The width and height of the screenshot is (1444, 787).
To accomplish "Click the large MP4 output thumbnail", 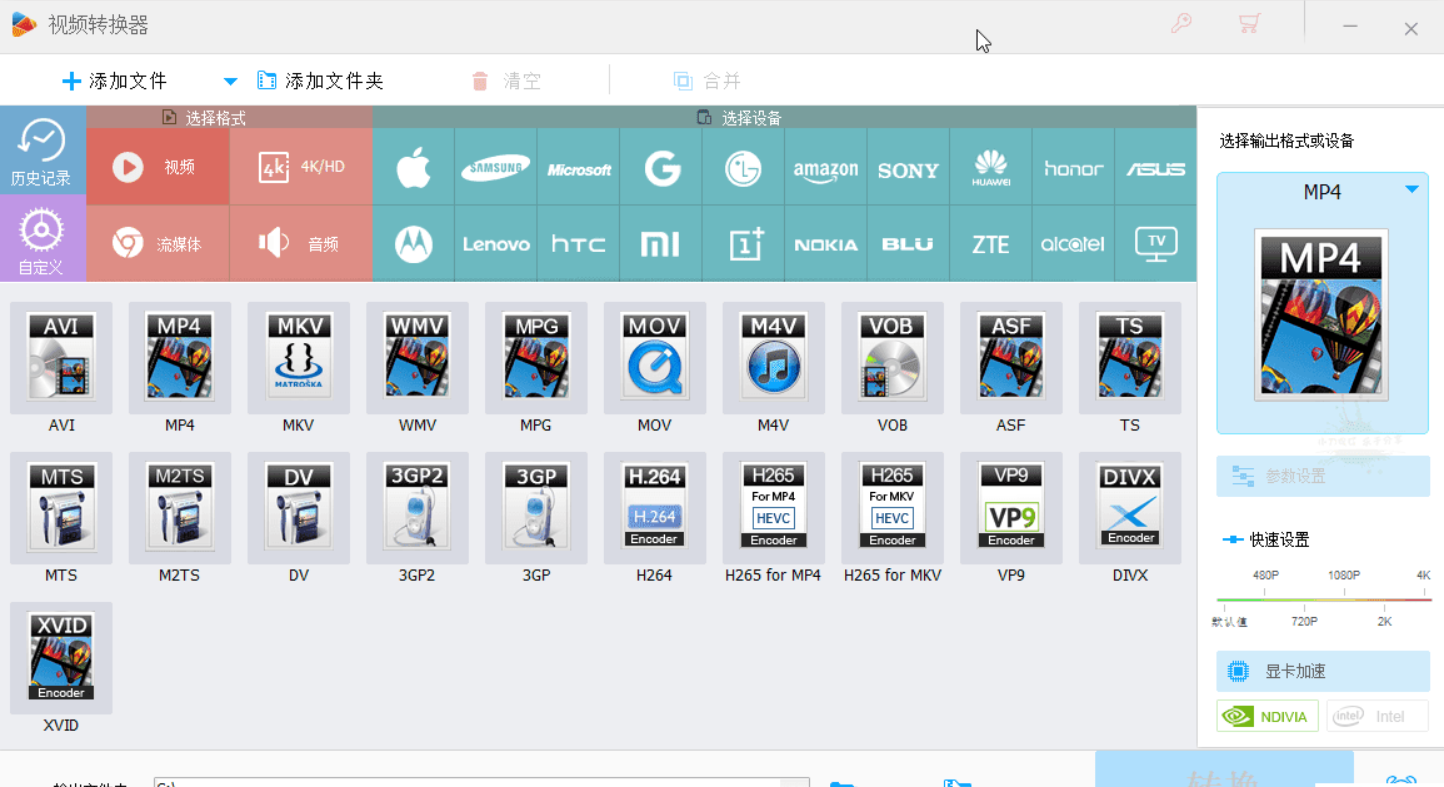I will tap(1321, 315).
